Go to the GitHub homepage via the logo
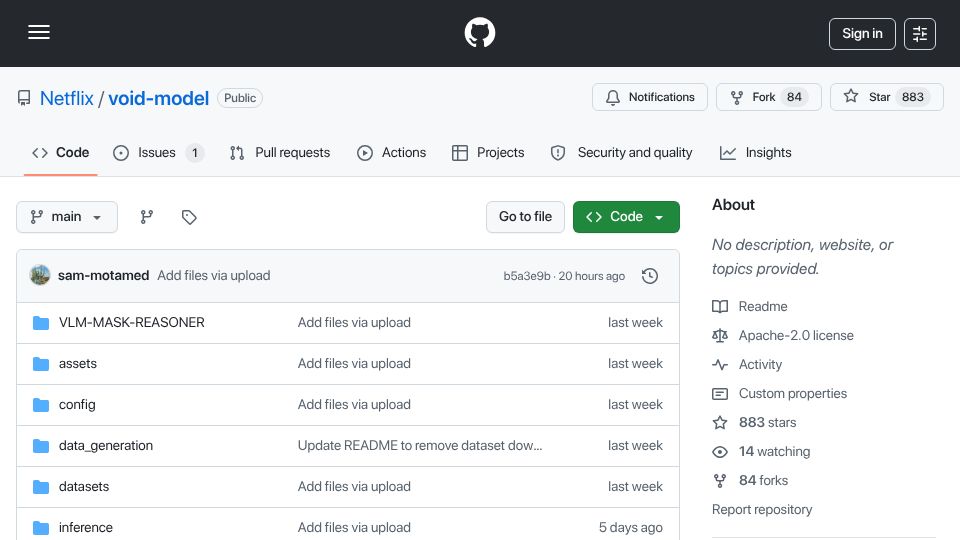Viewport: 960px width, 540px height. pos(479,32)
